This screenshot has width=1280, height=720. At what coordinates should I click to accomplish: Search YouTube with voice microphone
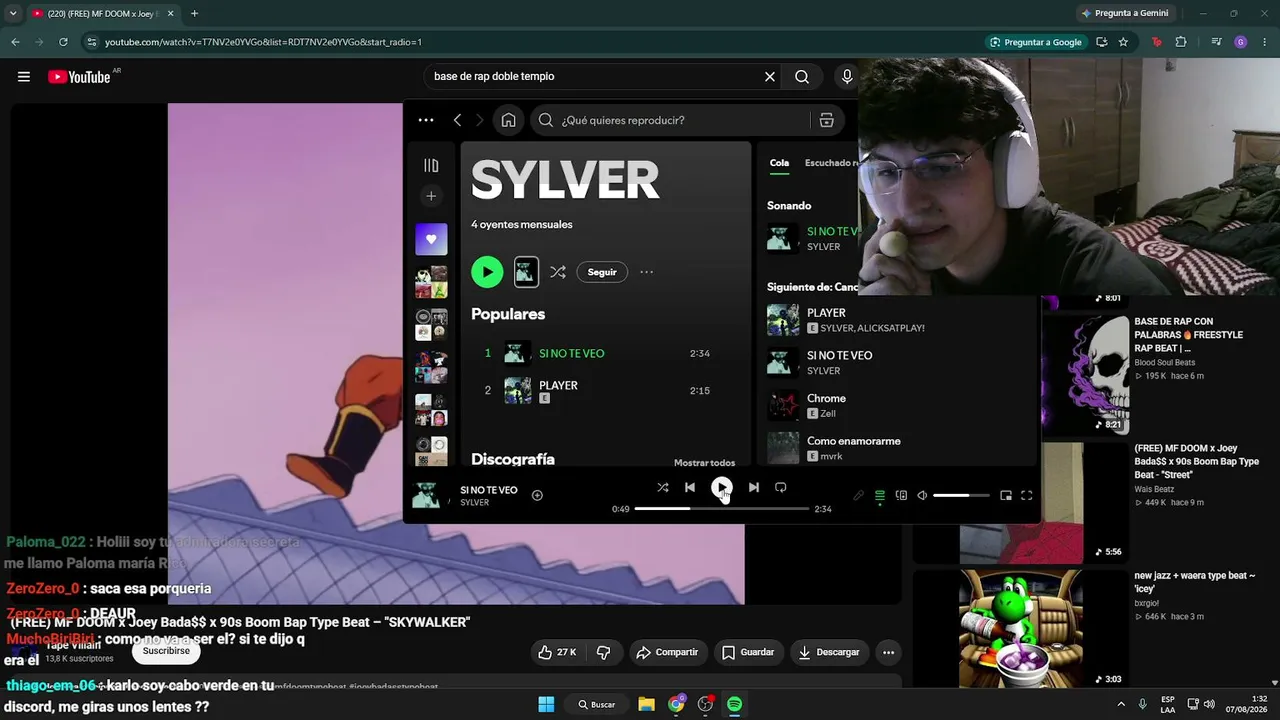point(847,77)
